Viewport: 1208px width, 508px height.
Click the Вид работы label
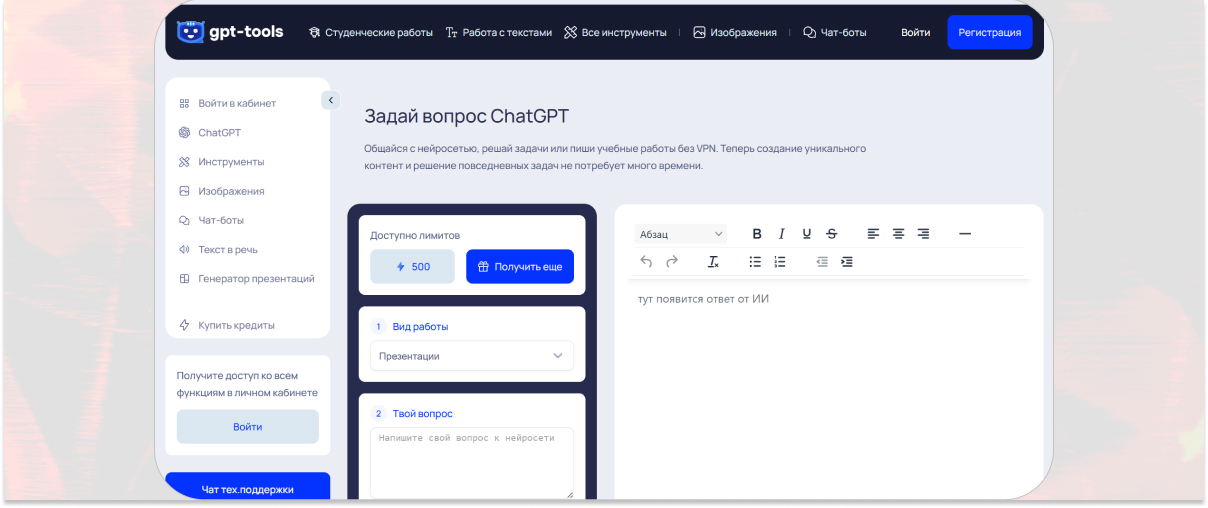(421, 326)
